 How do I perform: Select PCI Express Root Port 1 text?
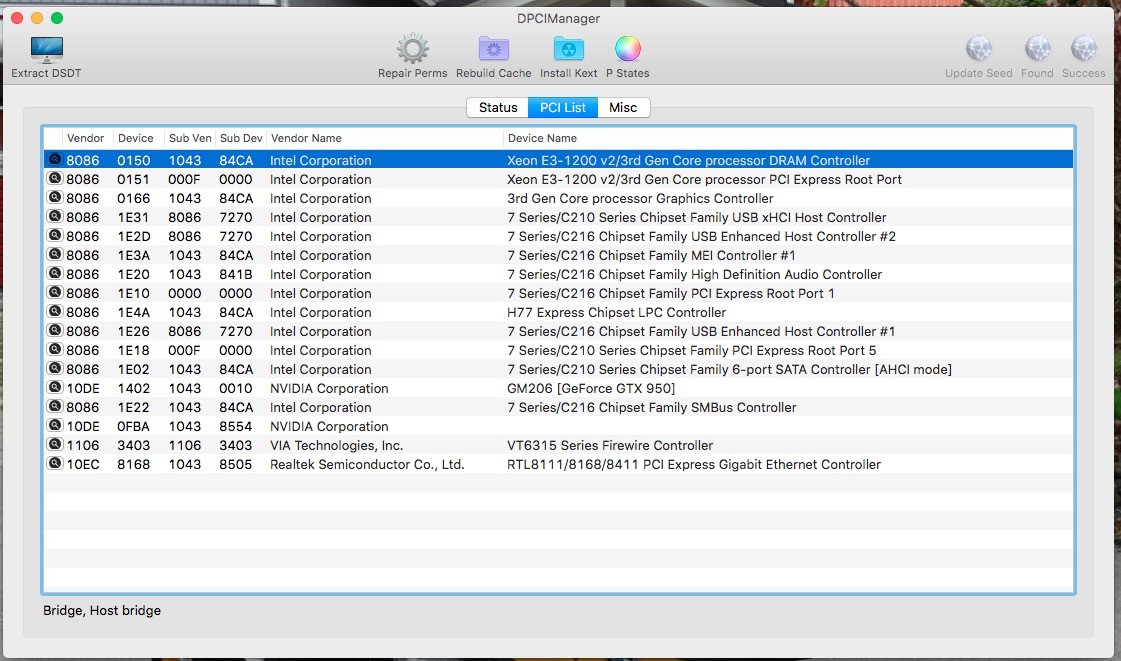point(671,293)
